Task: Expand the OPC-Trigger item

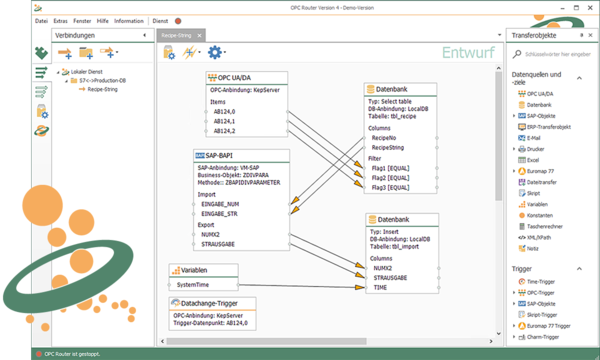Action: (514, 293)
